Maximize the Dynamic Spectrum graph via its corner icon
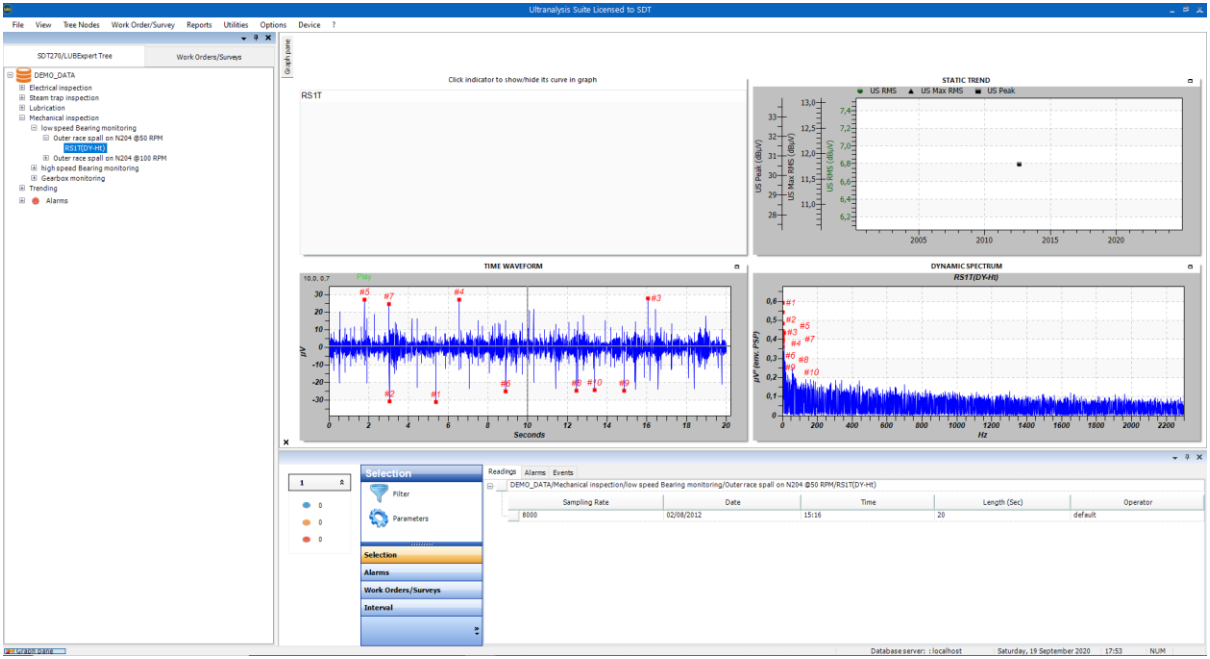 (x=1189, y=266)
